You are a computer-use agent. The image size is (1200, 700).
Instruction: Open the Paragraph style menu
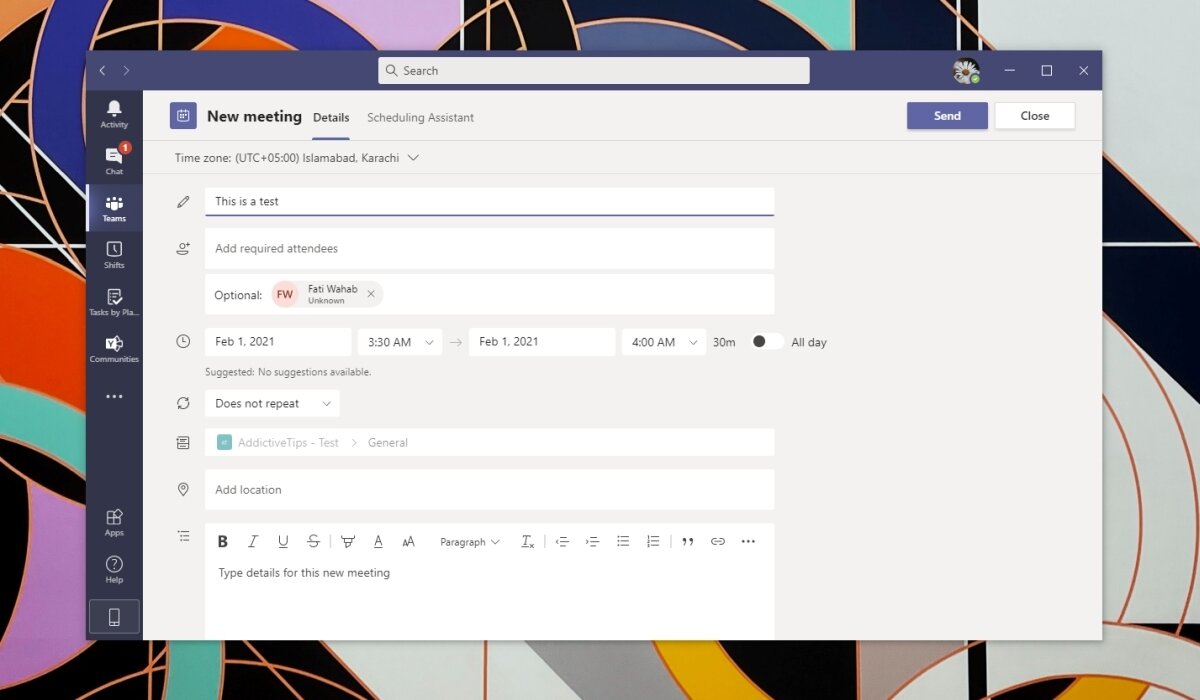[469, 541]
